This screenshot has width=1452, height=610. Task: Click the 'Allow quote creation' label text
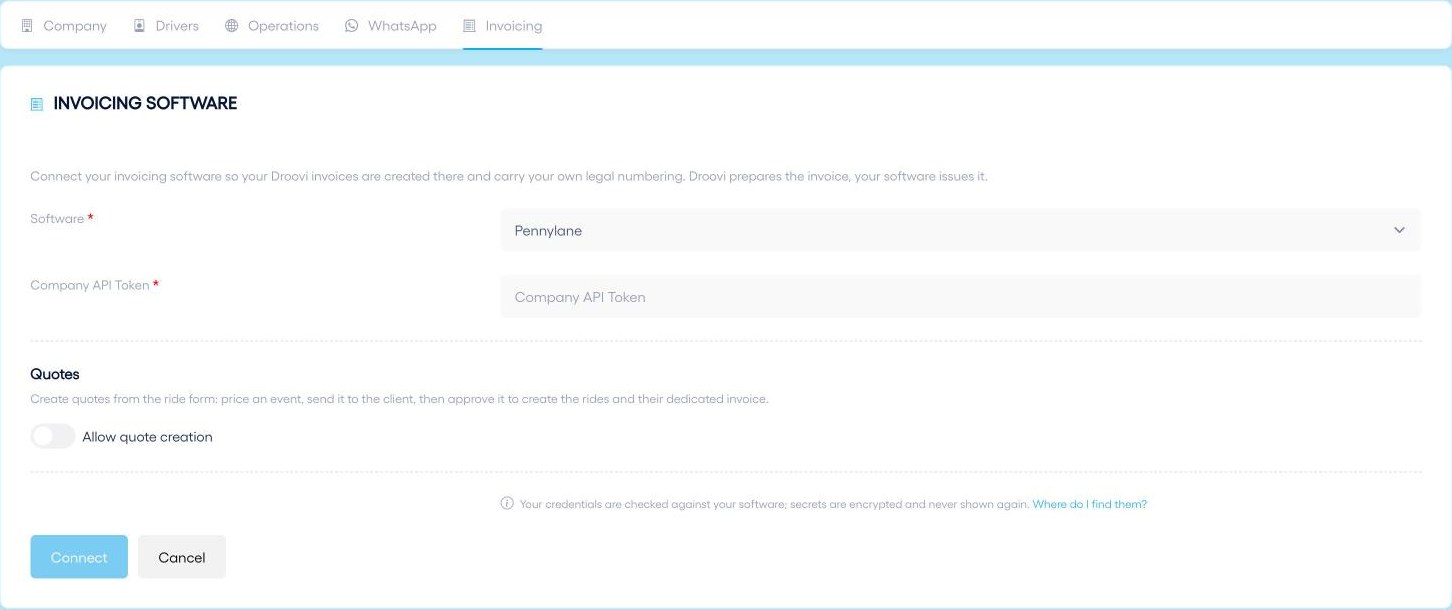pos(147,437)
